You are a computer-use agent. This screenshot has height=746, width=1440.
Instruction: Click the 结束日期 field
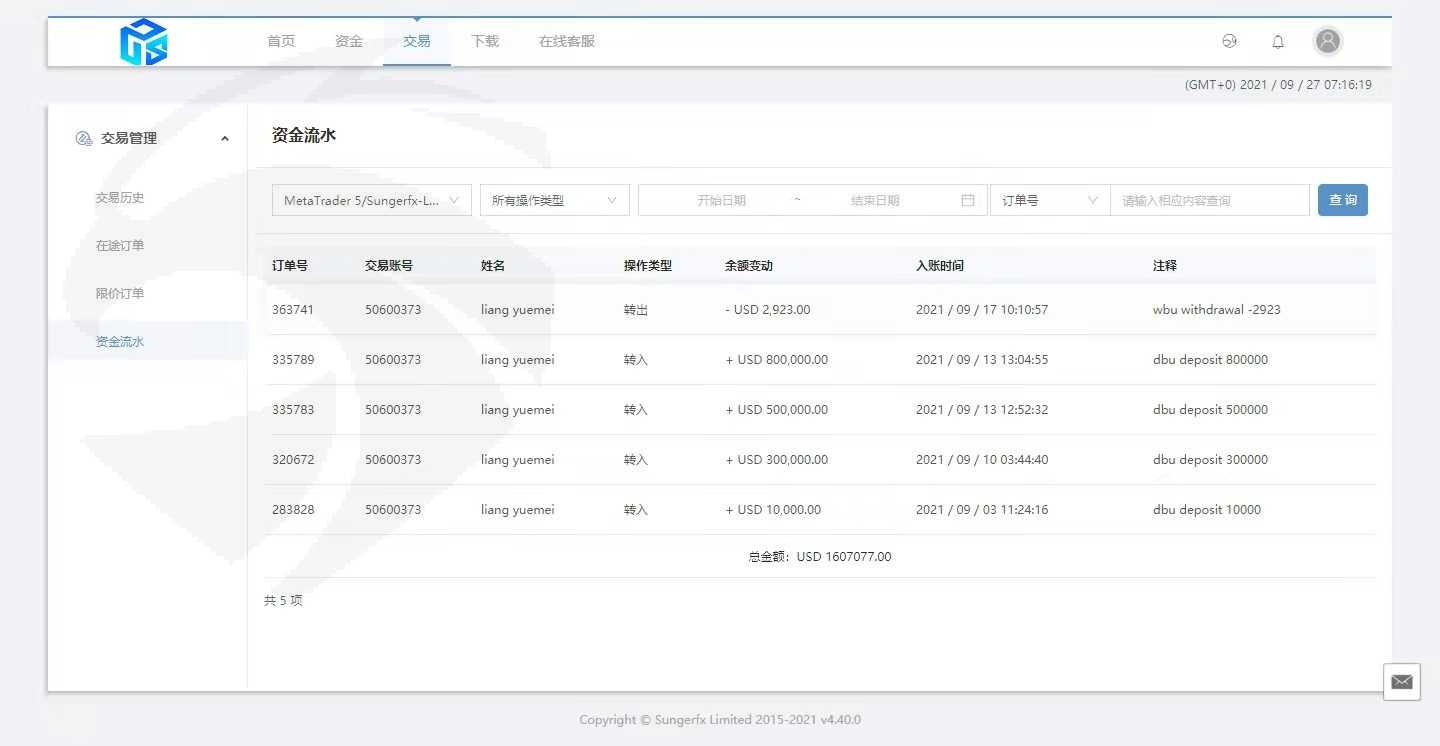click(875, 200)
